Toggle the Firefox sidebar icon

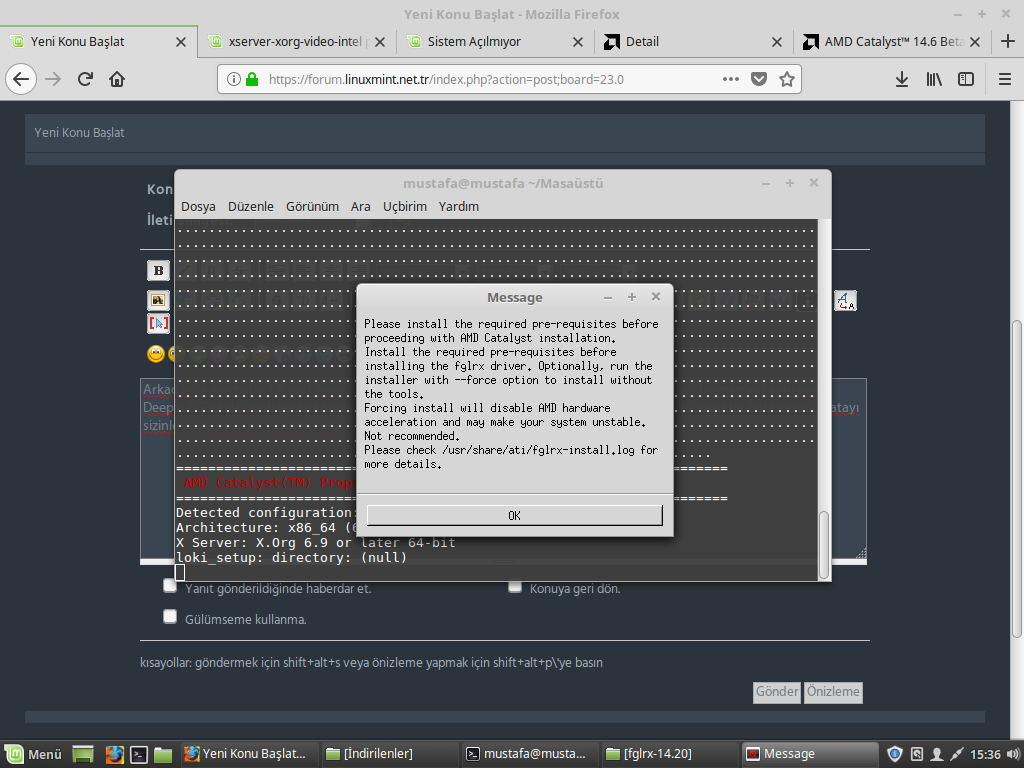click(966, 79)
